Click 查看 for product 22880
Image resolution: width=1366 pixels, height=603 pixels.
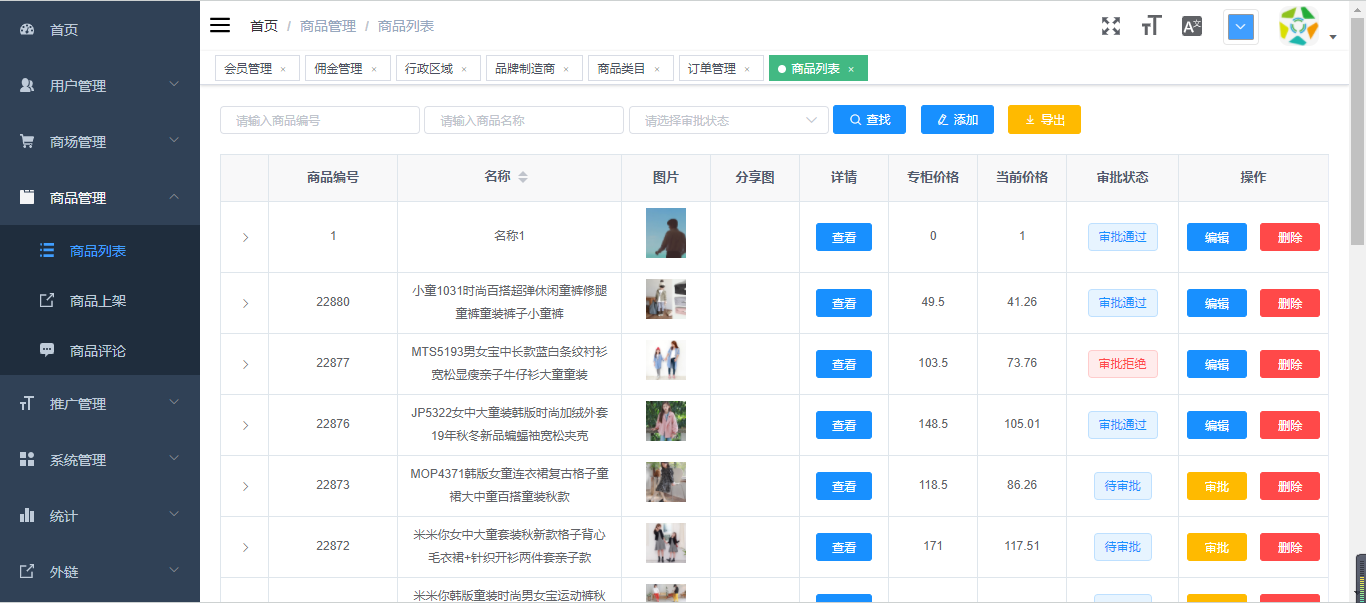click(844, 303)
